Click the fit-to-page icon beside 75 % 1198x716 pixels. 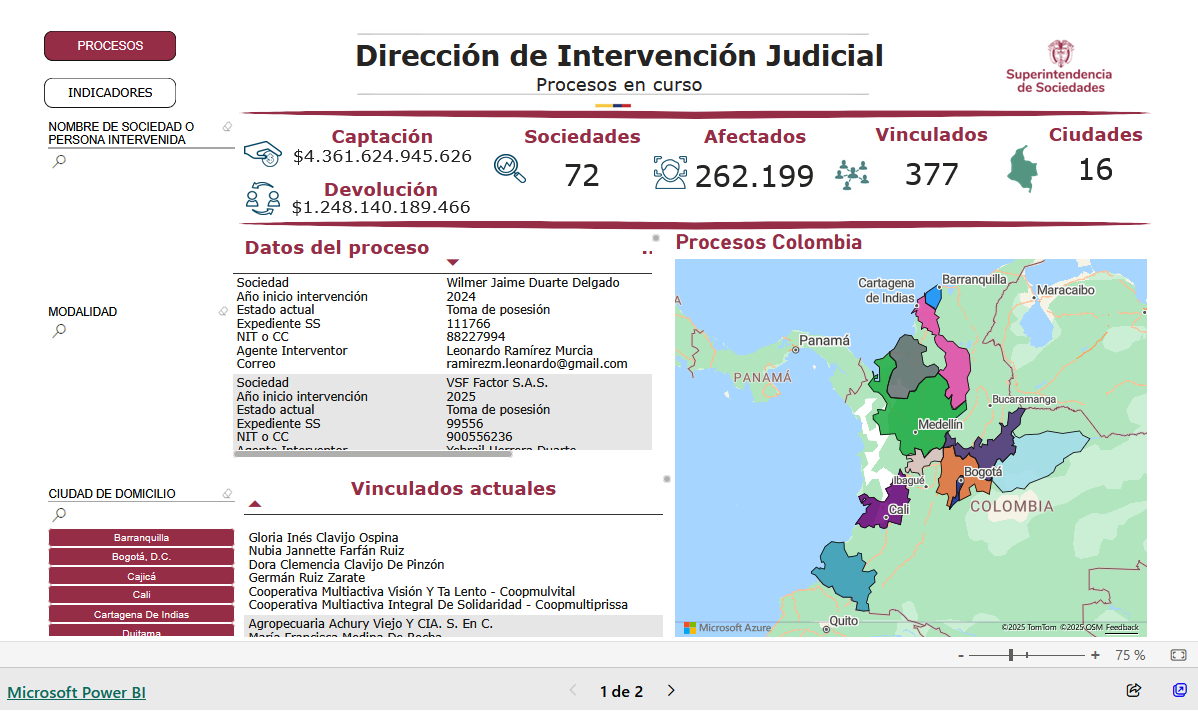coord(1178,655)
